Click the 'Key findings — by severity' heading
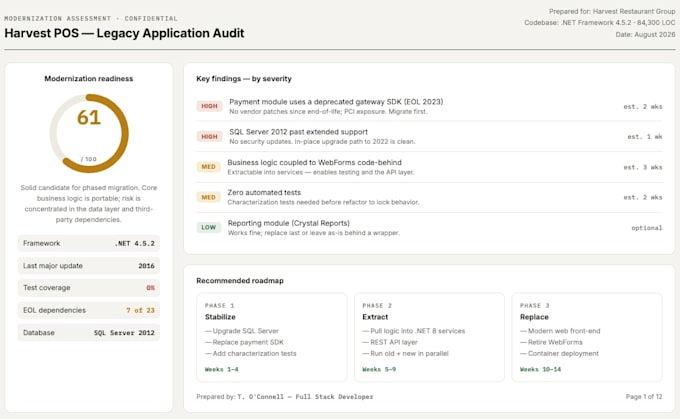The height and width of the screenshot is (419, 680). pos(244,79)
